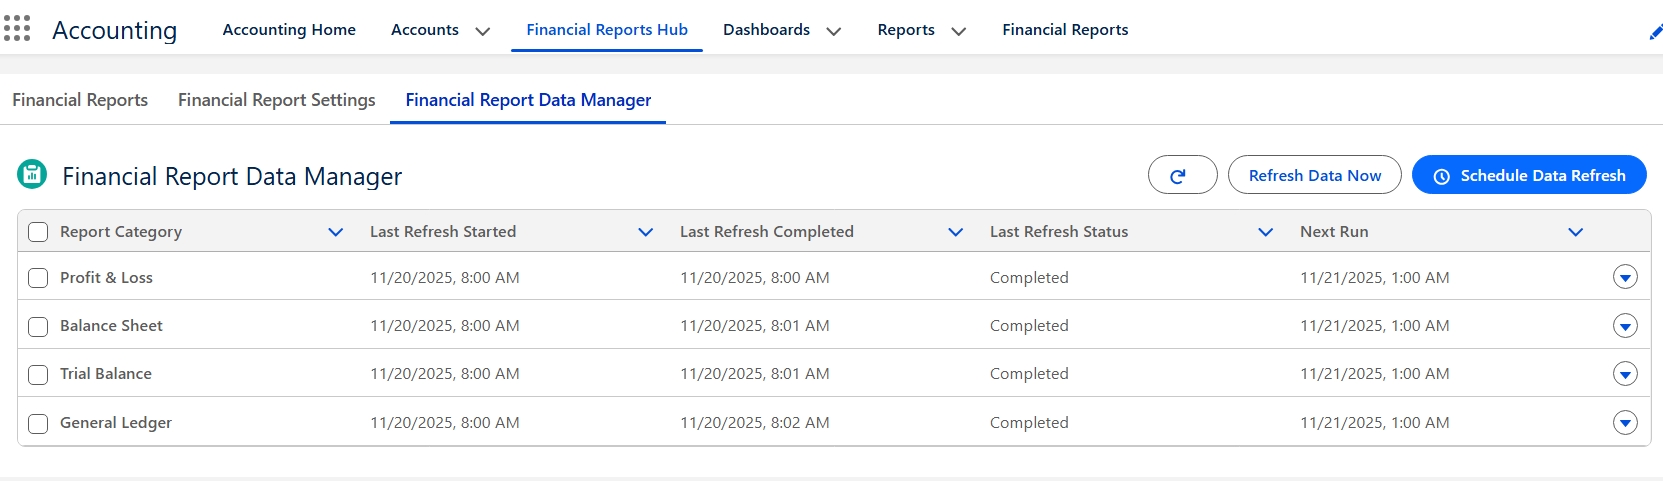Check the Profit & Loss row checkbox
The height and width of the screenshot is (481, 1663).
click(38, 278)
